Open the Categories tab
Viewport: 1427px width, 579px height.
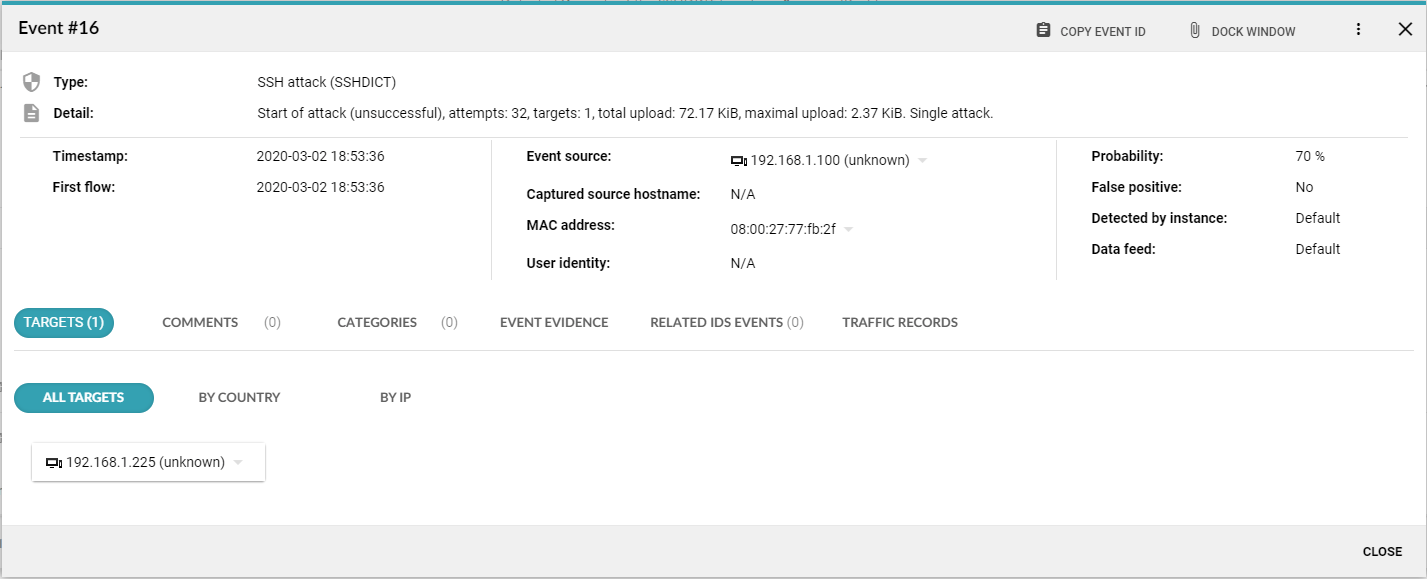coord(377,323)
